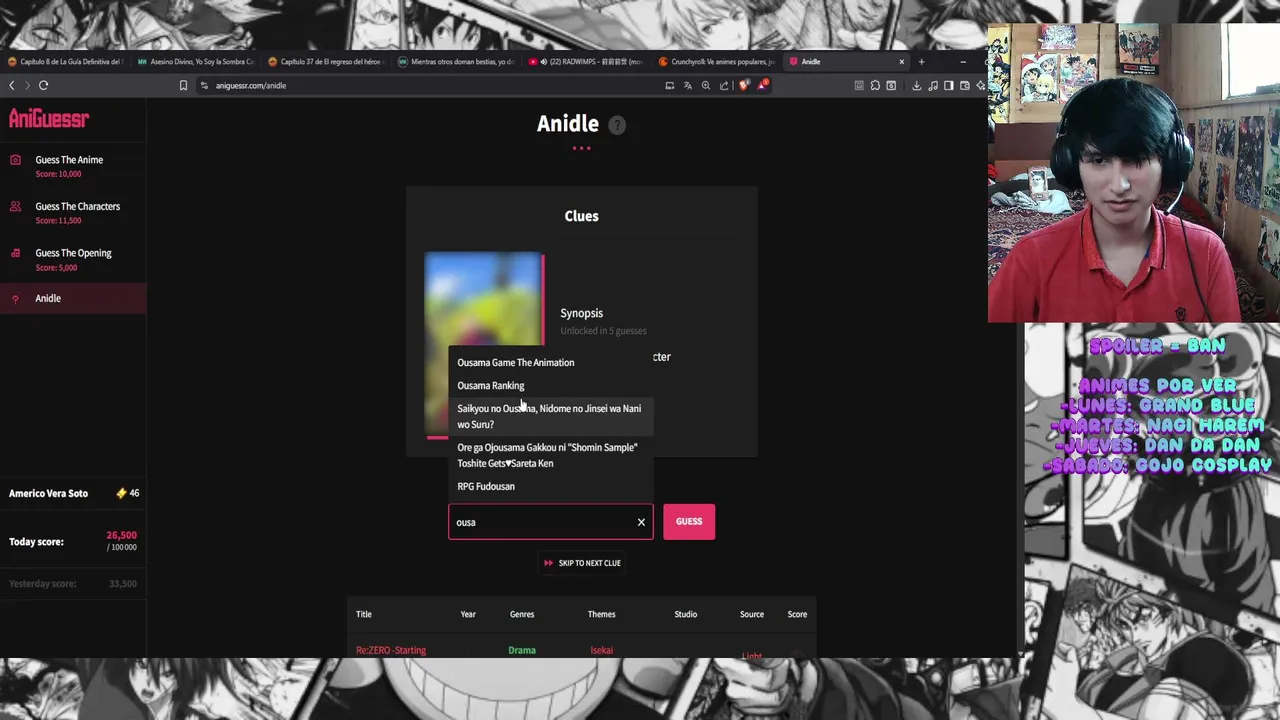Click the cast/screen icon in the address bar
1280x720 pixels.
point(669,86)
